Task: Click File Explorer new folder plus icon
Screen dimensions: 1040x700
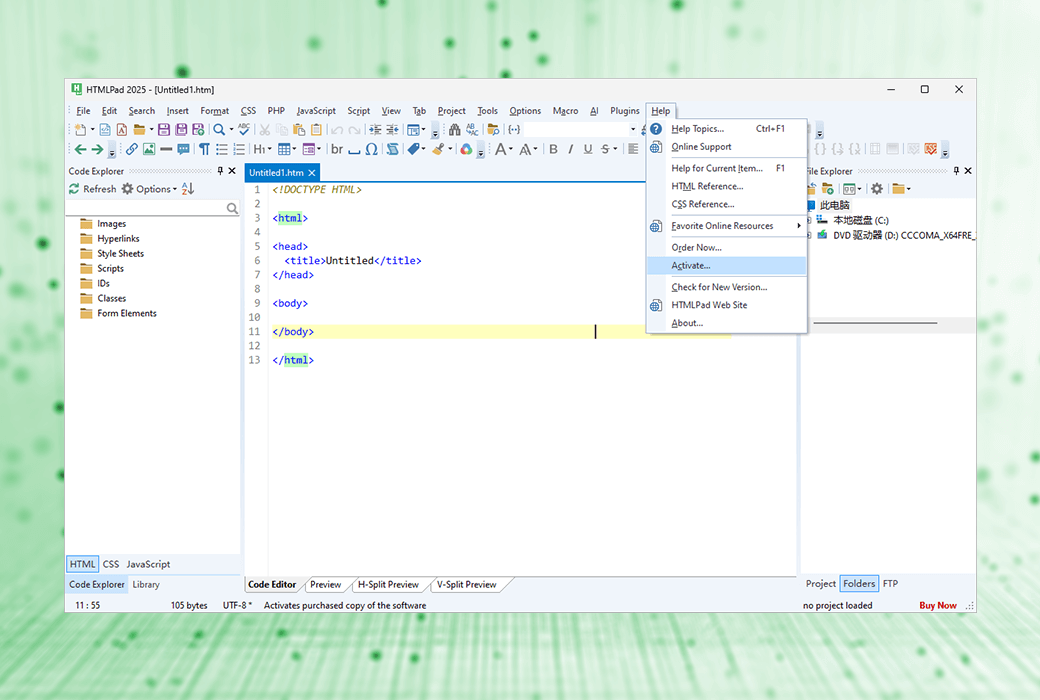Action: pyautogui.click(x=827, y=189)
